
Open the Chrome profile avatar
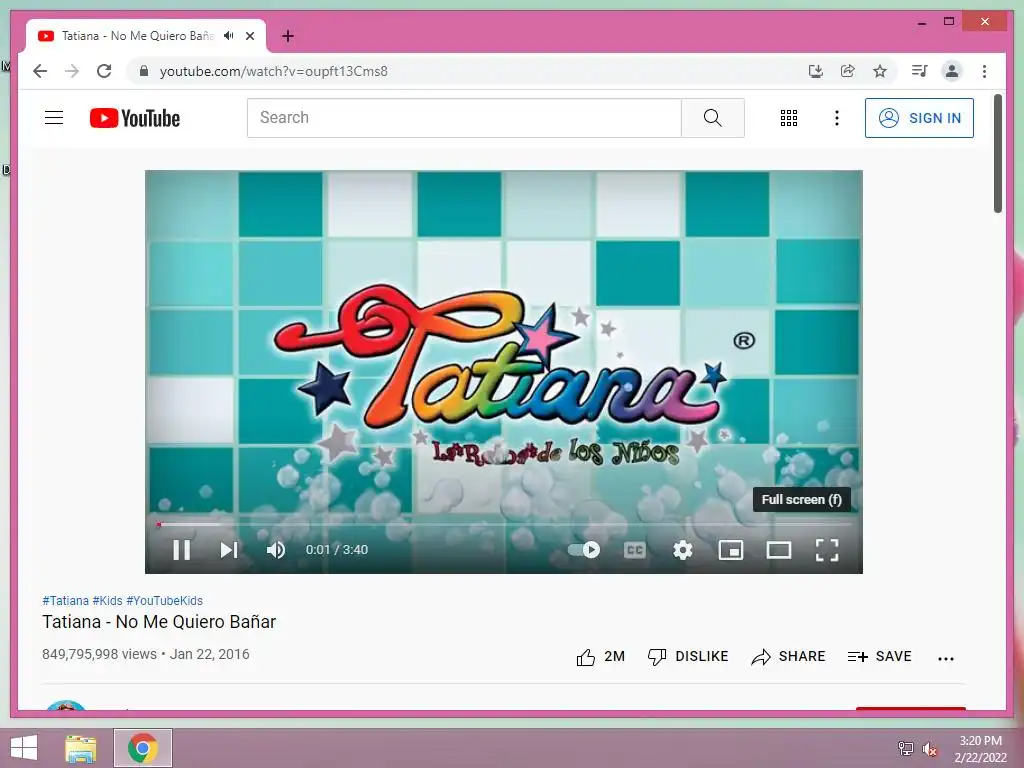tap(952, 71)
